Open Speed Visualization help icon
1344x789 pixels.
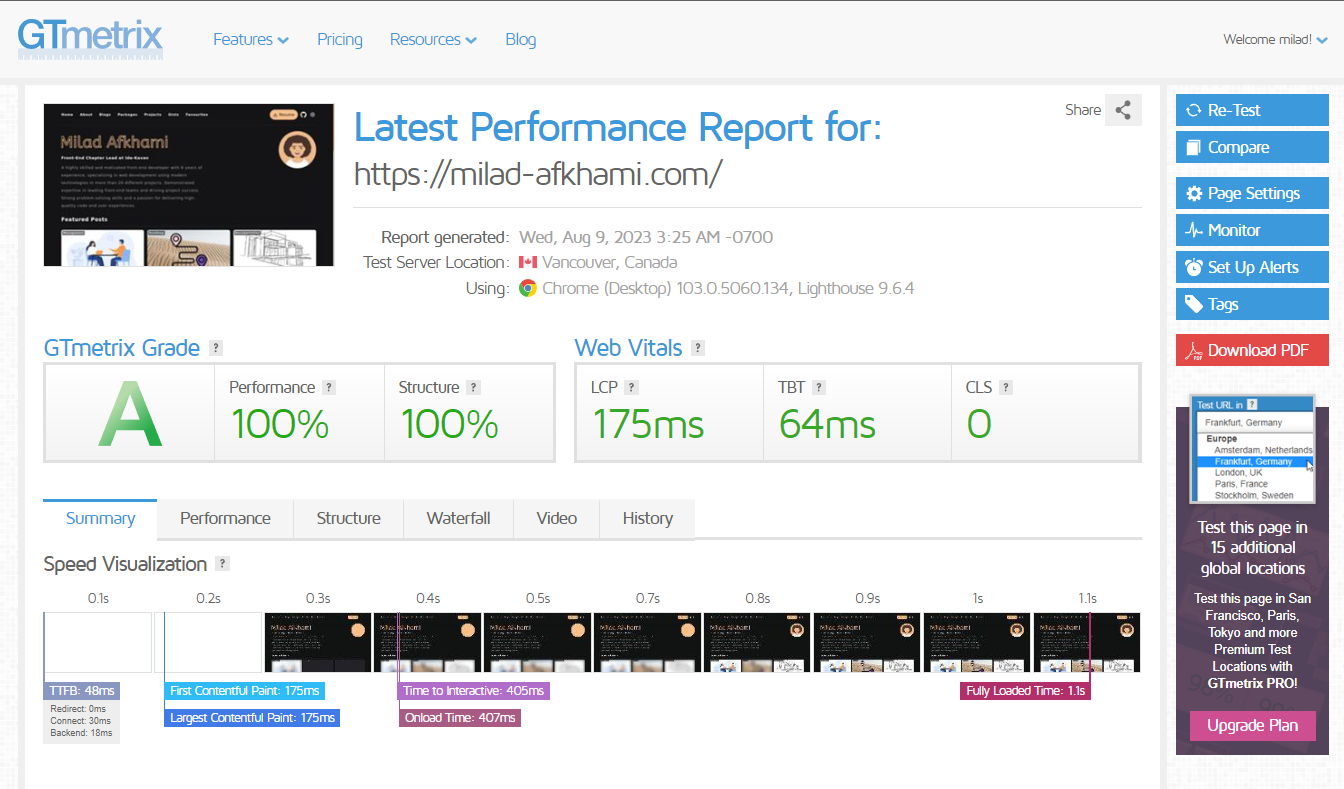pos(223,563)
